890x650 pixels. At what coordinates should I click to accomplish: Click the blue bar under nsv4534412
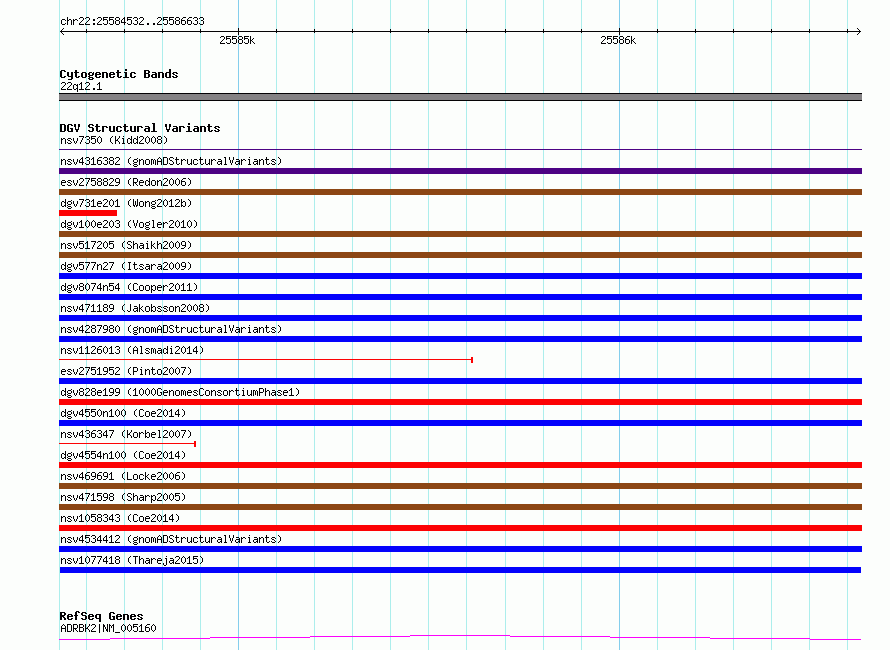(x=460, y=549)
